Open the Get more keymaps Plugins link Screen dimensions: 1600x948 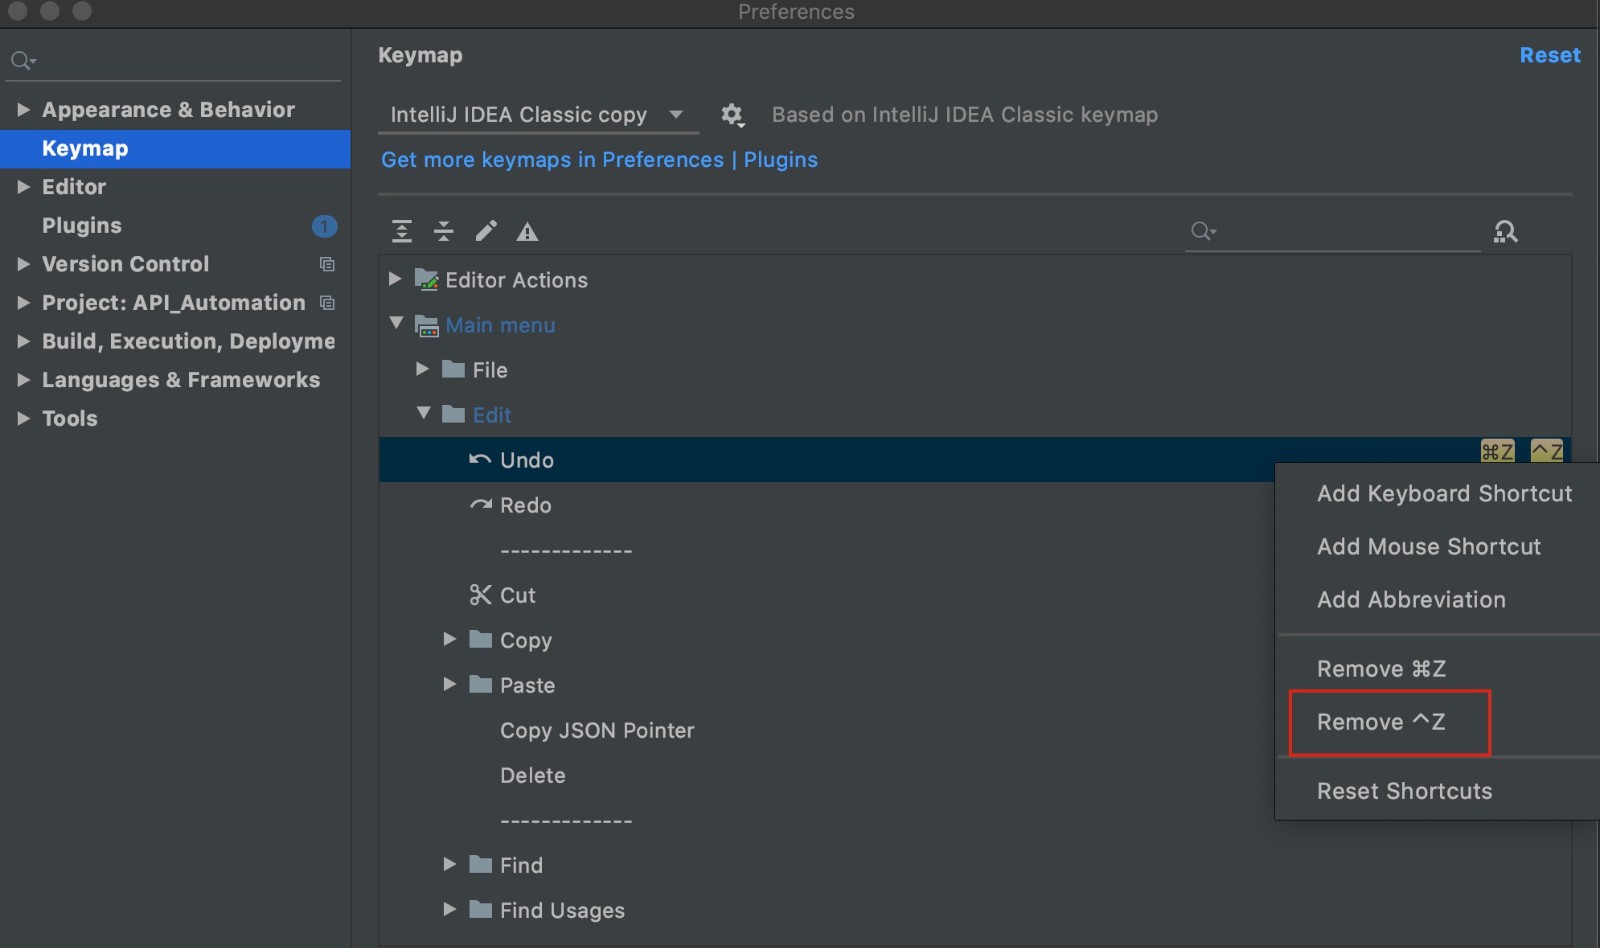pyautogui.click(x=599, y=160)
